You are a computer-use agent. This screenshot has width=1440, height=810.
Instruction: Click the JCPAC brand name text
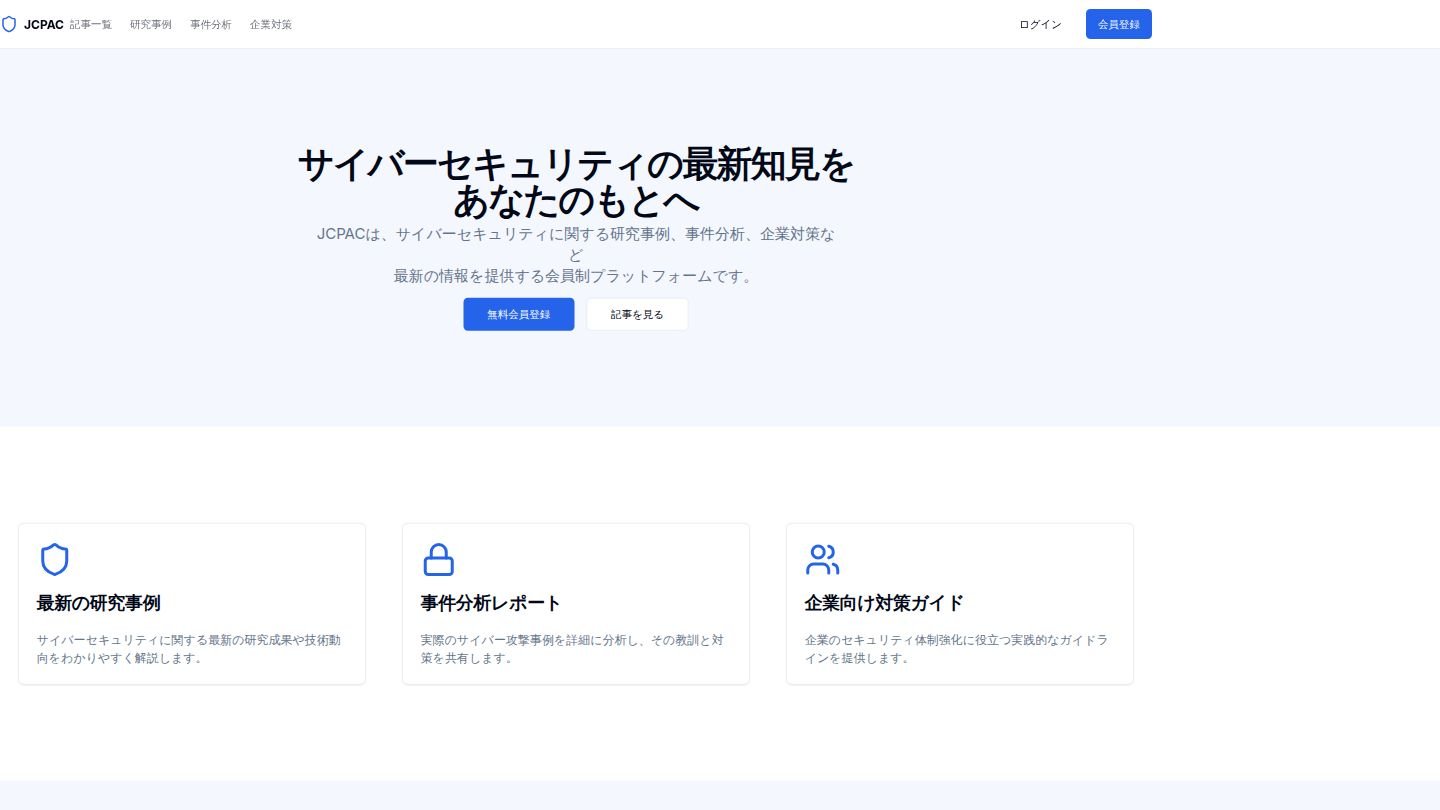pyautogui.click(x=44, y=24)
